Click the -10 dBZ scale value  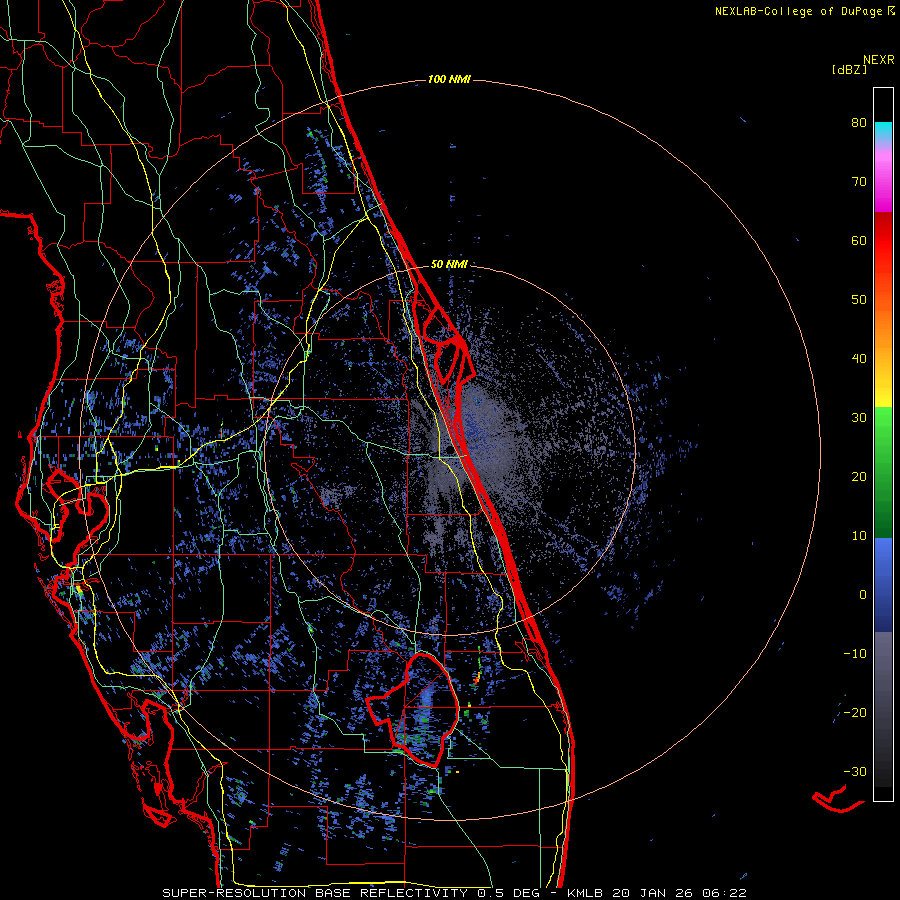pos(855,654)
